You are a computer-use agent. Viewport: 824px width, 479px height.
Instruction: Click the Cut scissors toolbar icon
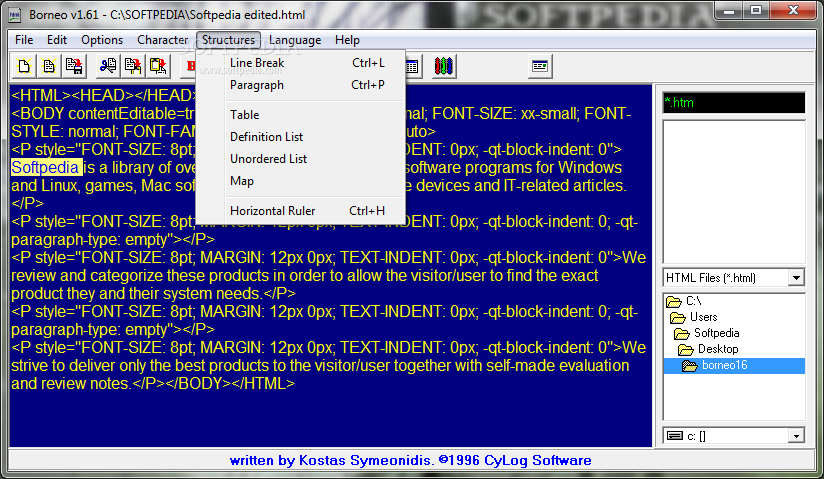pos(108,66)
